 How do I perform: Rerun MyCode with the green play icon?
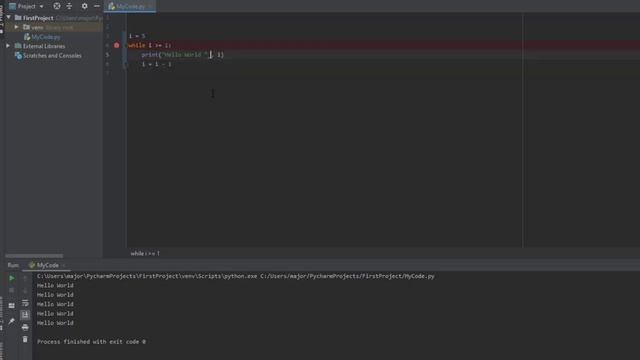(11, 278)
